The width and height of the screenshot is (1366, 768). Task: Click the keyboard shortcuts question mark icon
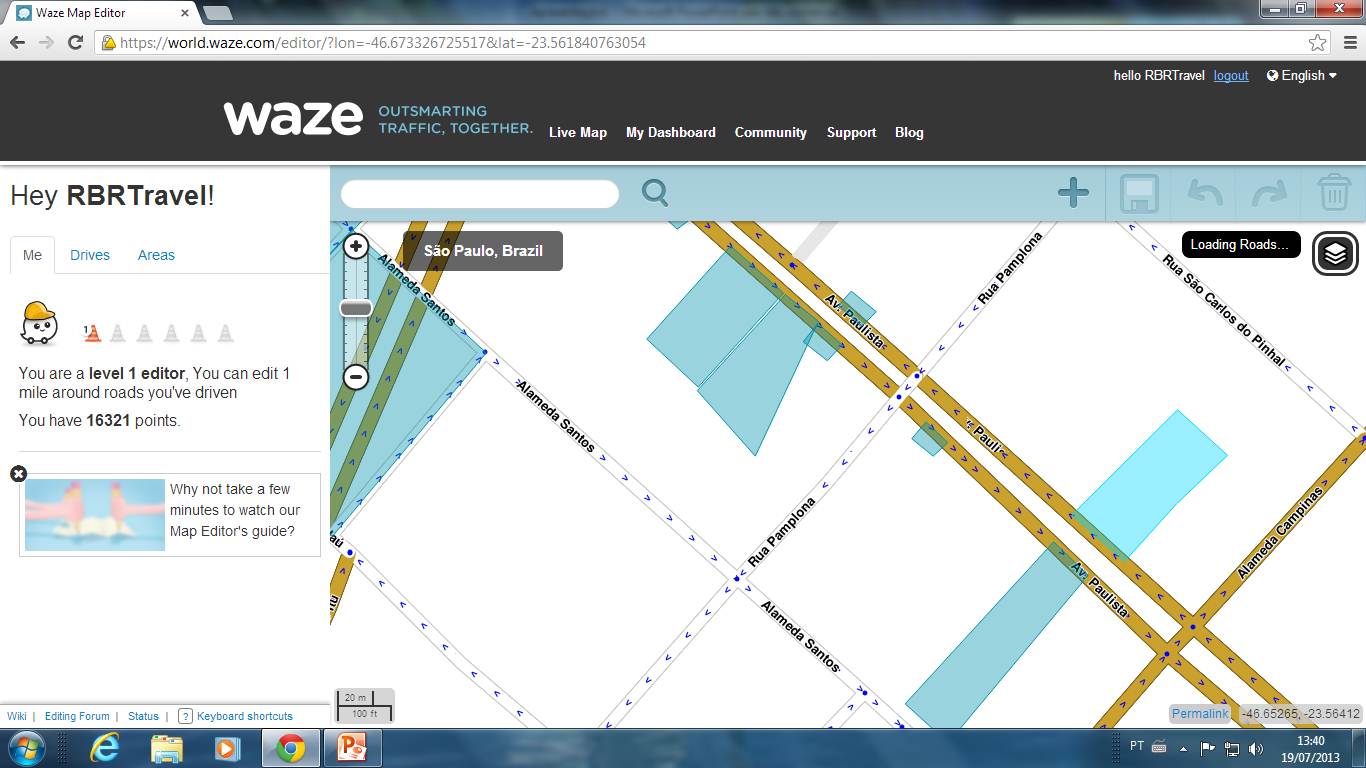(185, 716)
